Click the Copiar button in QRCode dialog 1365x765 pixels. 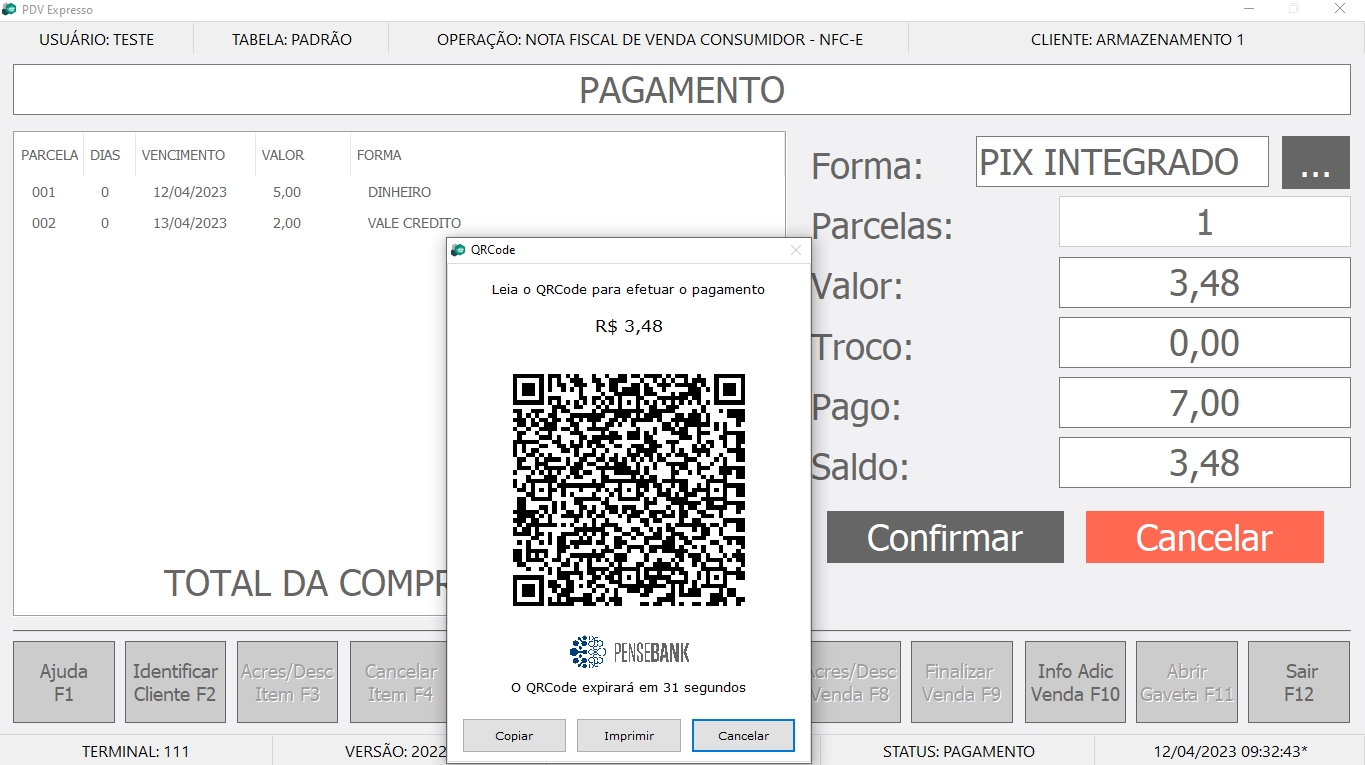tap(514, 736)
